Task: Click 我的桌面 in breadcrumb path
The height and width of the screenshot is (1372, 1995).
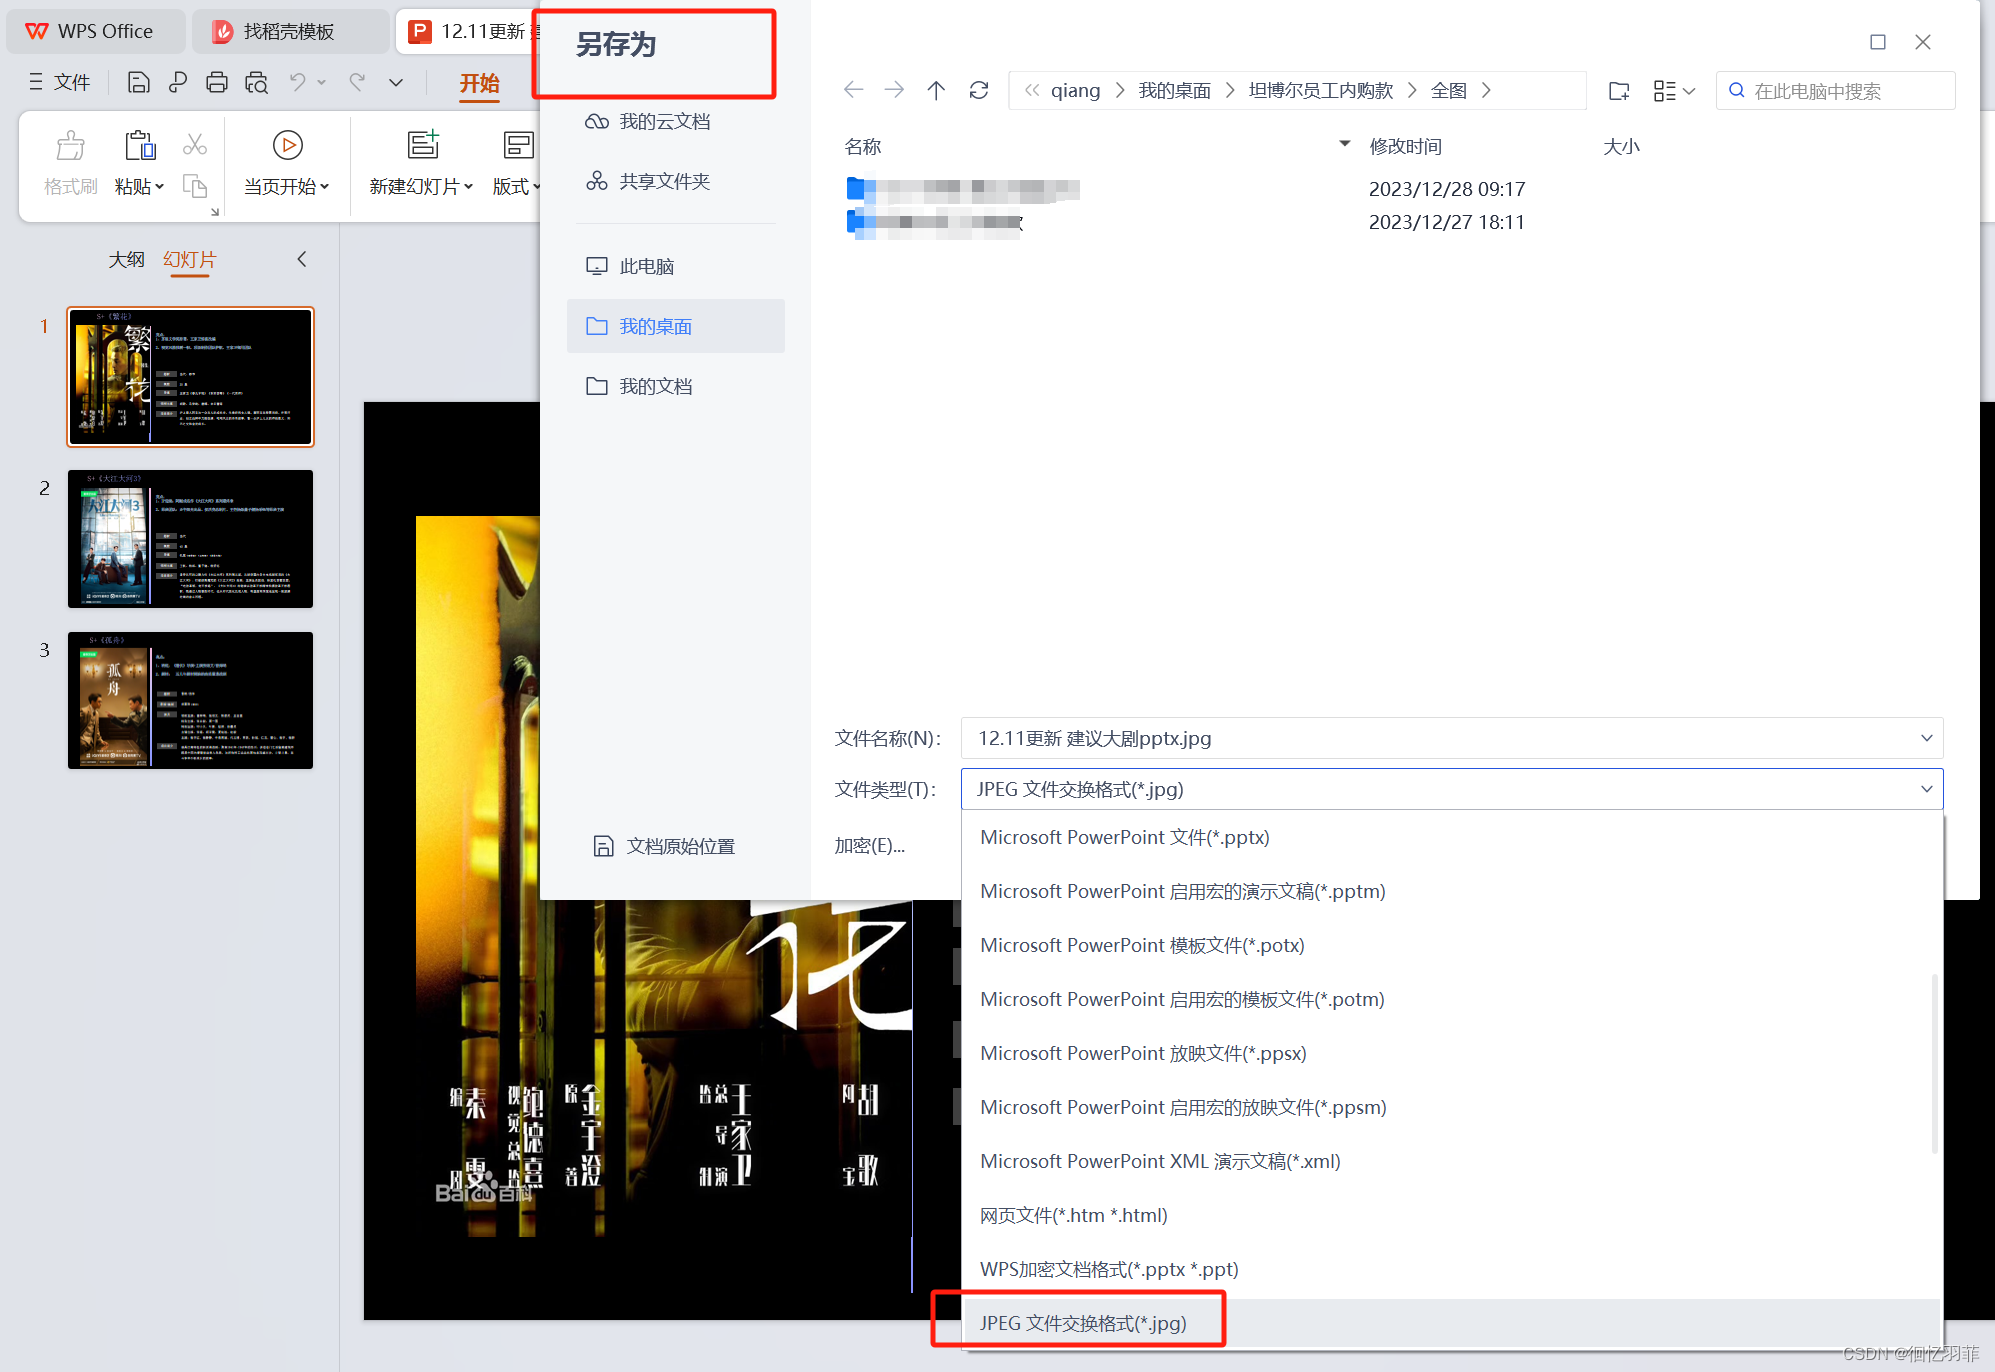Action: [1174, 90]
